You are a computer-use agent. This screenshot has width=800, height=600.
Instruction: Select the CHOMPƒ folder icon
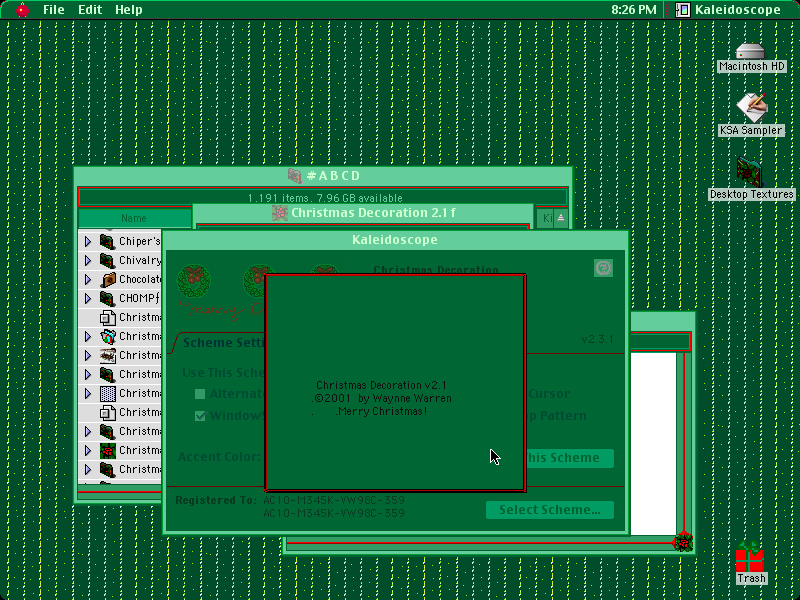tap(107, 298)
